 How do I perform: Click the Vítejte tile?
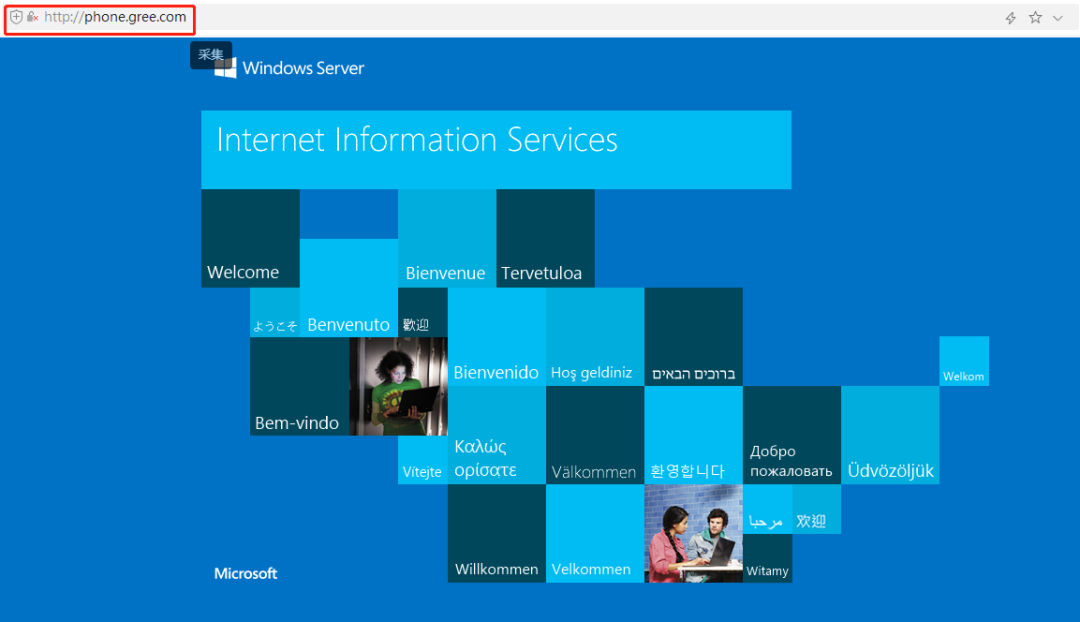pyautogui.click(x=423, y=460)
